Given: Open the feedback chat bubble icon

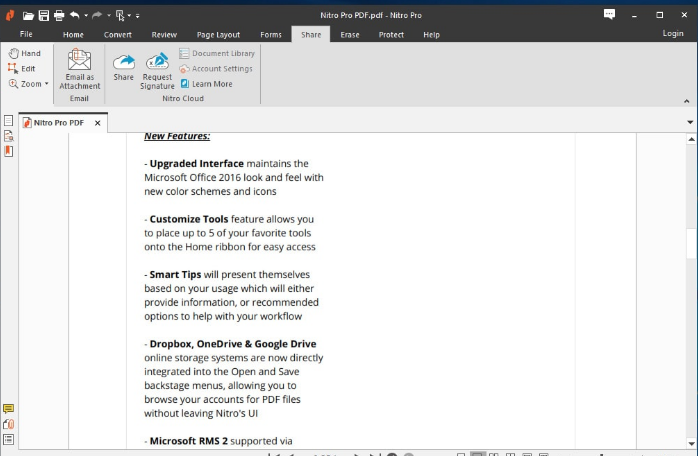Looking at the screenshot, I should (x=609, y=15).
